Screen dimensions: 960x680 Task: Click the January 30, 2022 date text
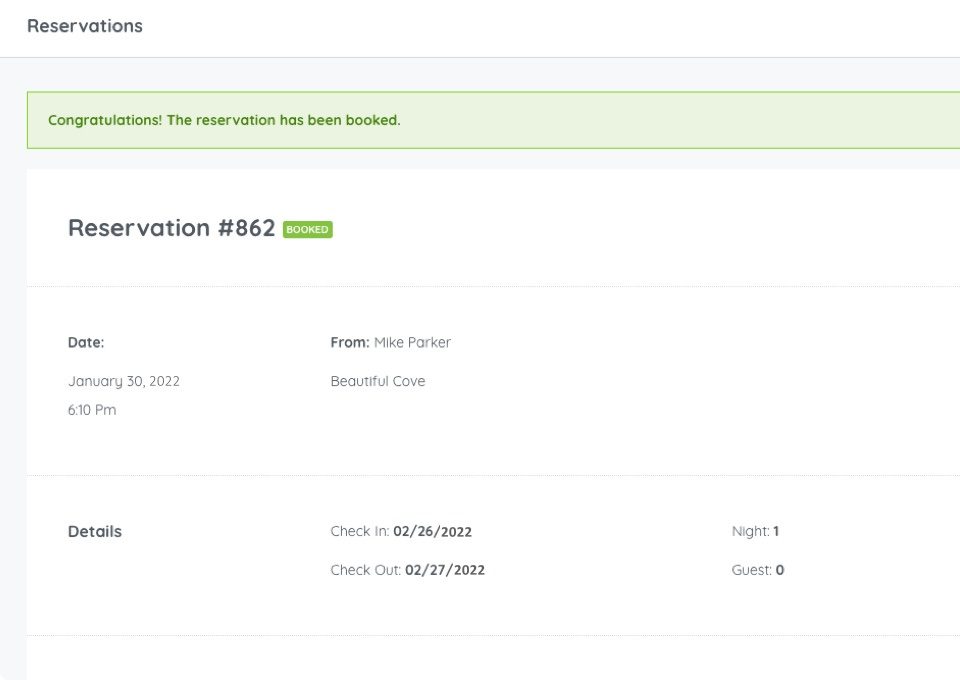[124, 381]
